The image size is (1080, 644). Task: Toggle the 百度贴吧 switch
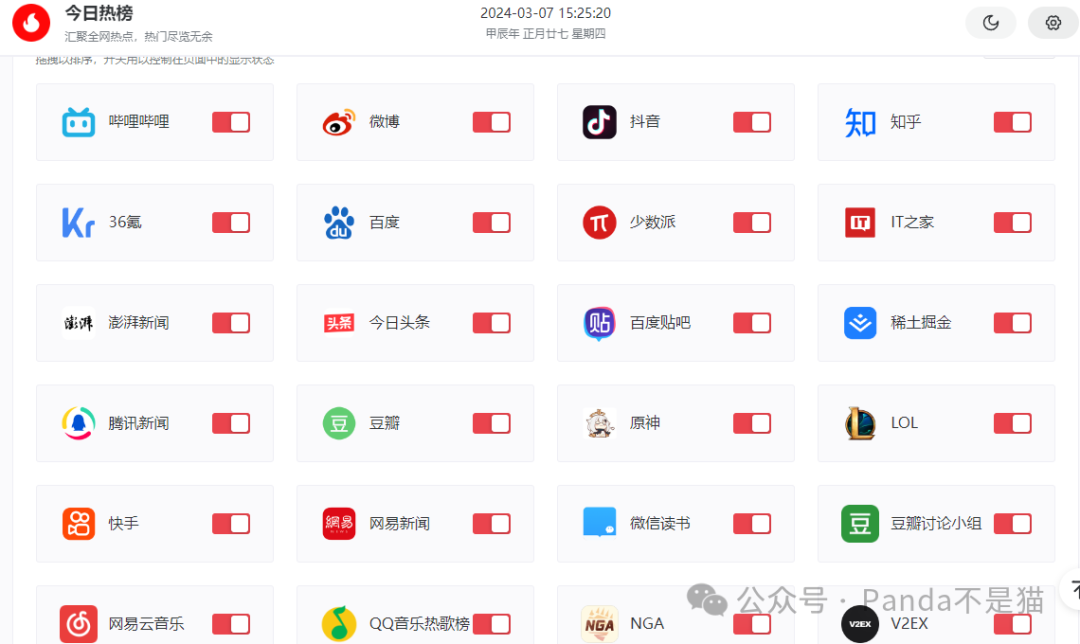(x=752, y=323)
